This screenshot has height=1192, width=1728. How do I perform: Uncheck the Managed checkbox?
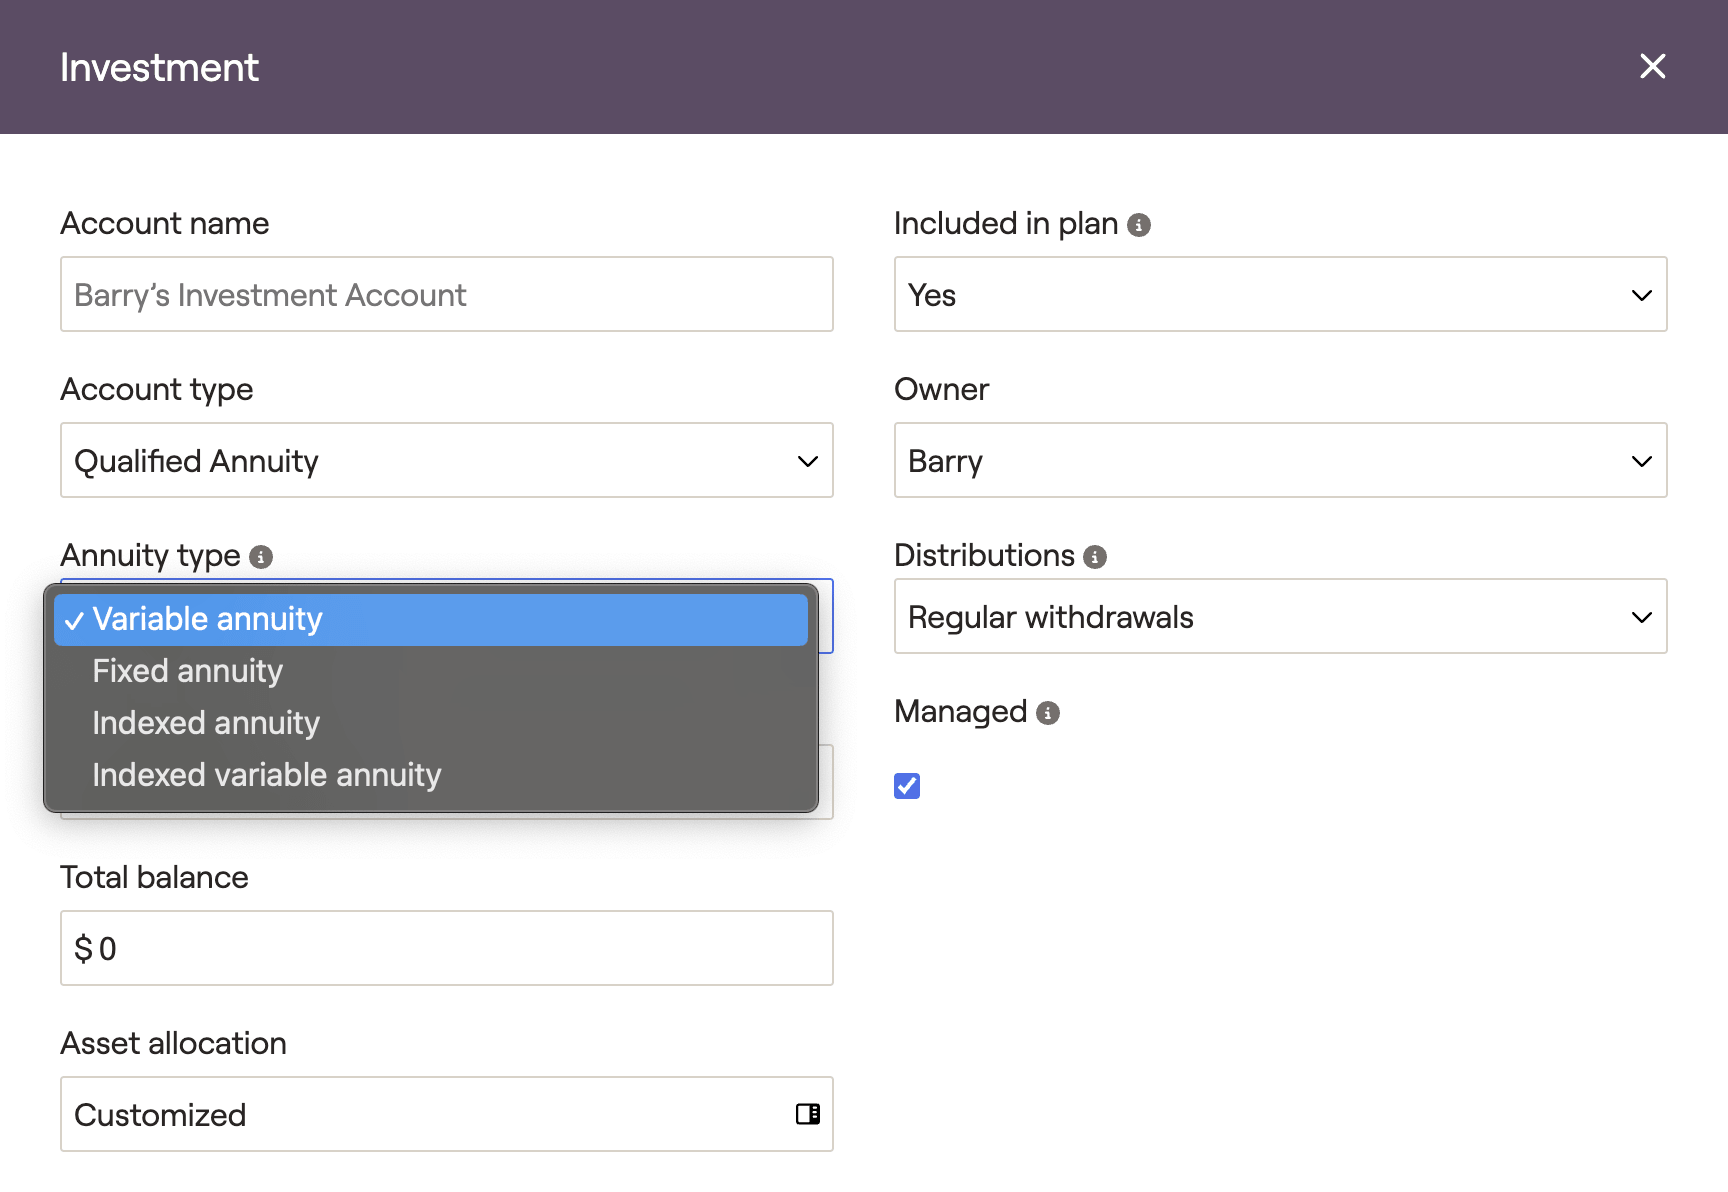click(907, 786)
